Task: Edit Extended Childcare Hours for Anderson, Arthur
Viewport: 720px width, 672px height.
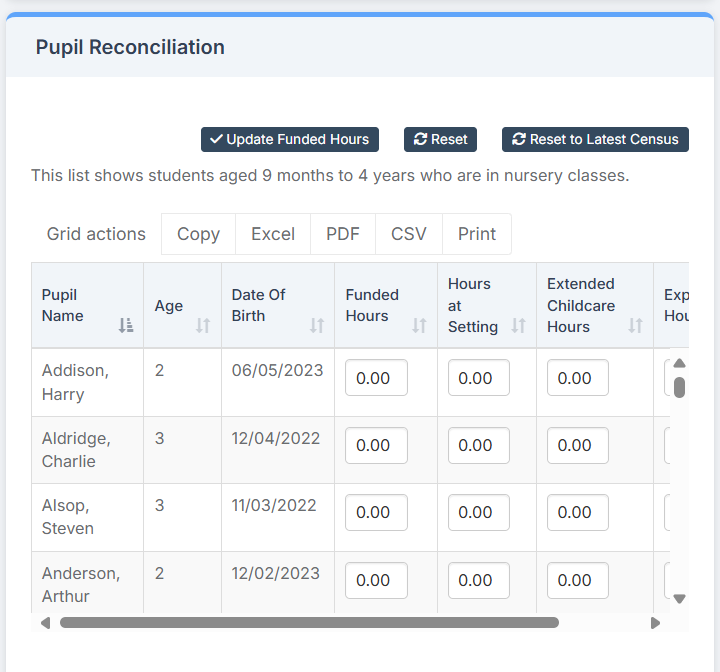Action: point(577,580)
